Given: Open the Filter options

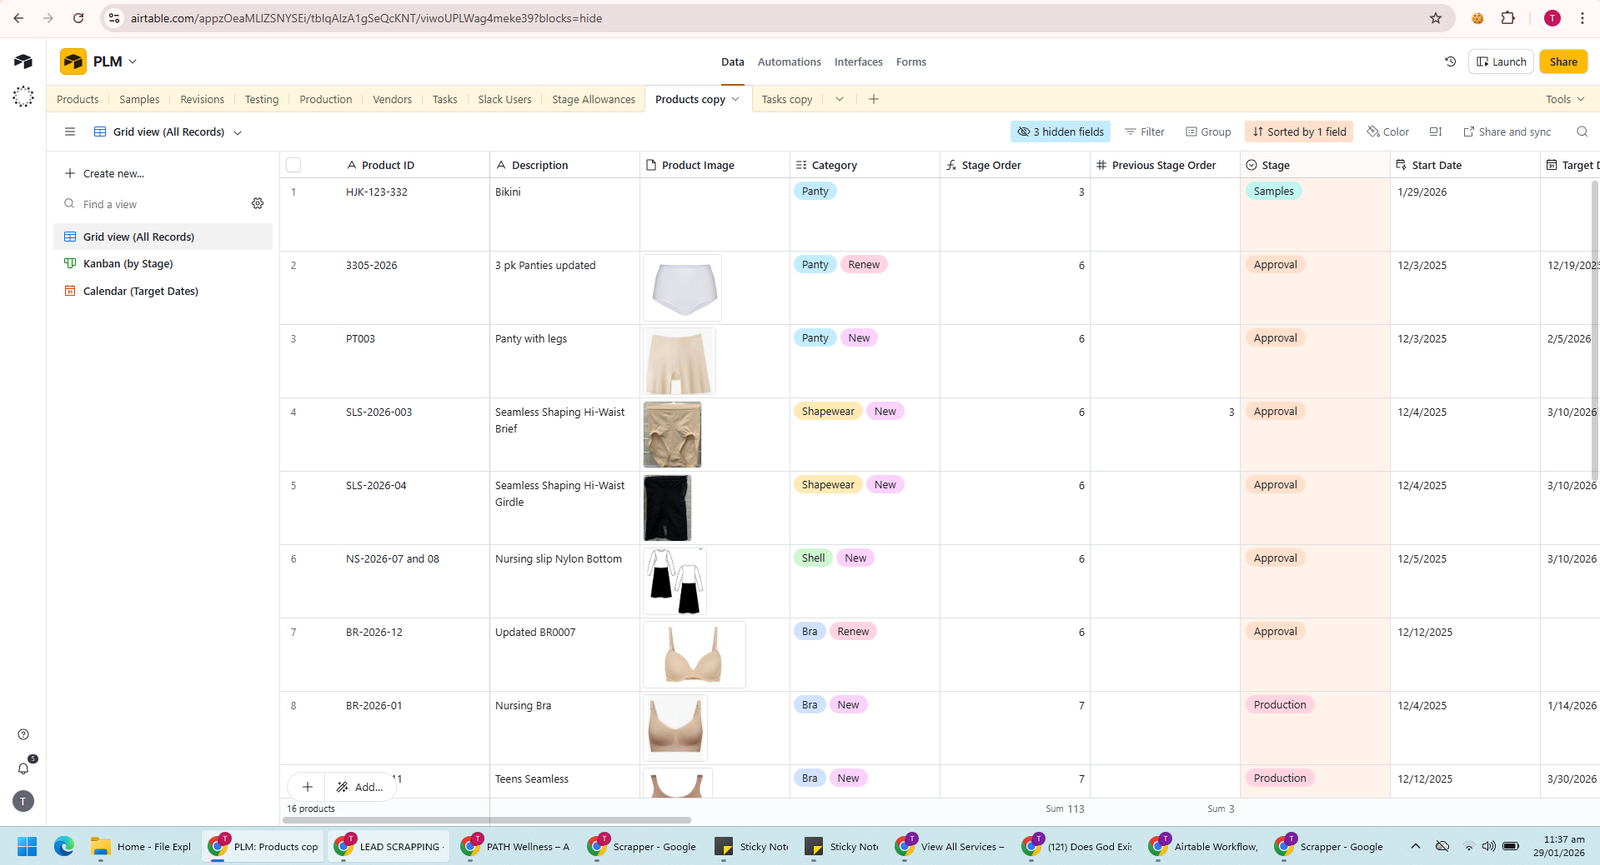Looking at the screenshot, I should coord(1145,132).
